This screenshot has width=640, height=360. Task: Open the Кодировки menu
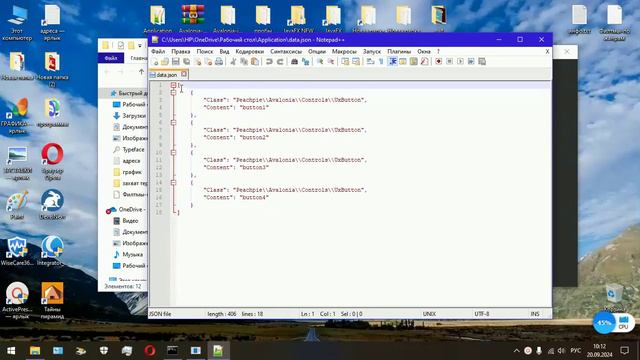249,51
